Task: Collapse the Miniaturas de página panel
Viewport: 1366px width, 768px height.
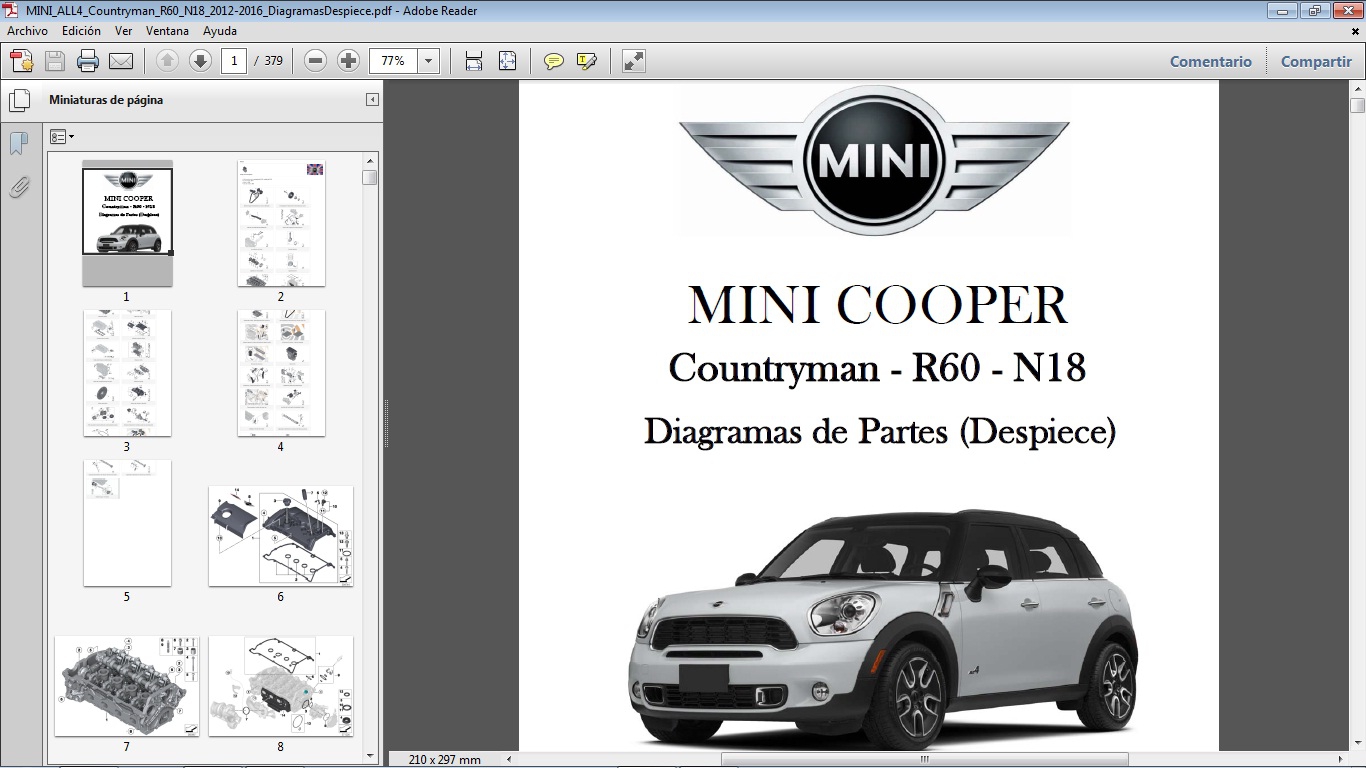Action: click(x=371, y=100)
